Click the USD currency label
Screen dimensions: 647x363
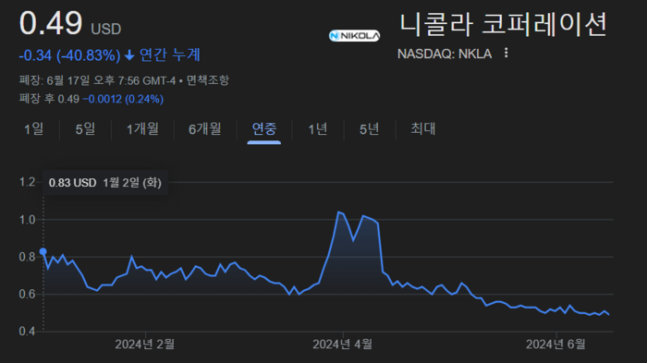106,29
